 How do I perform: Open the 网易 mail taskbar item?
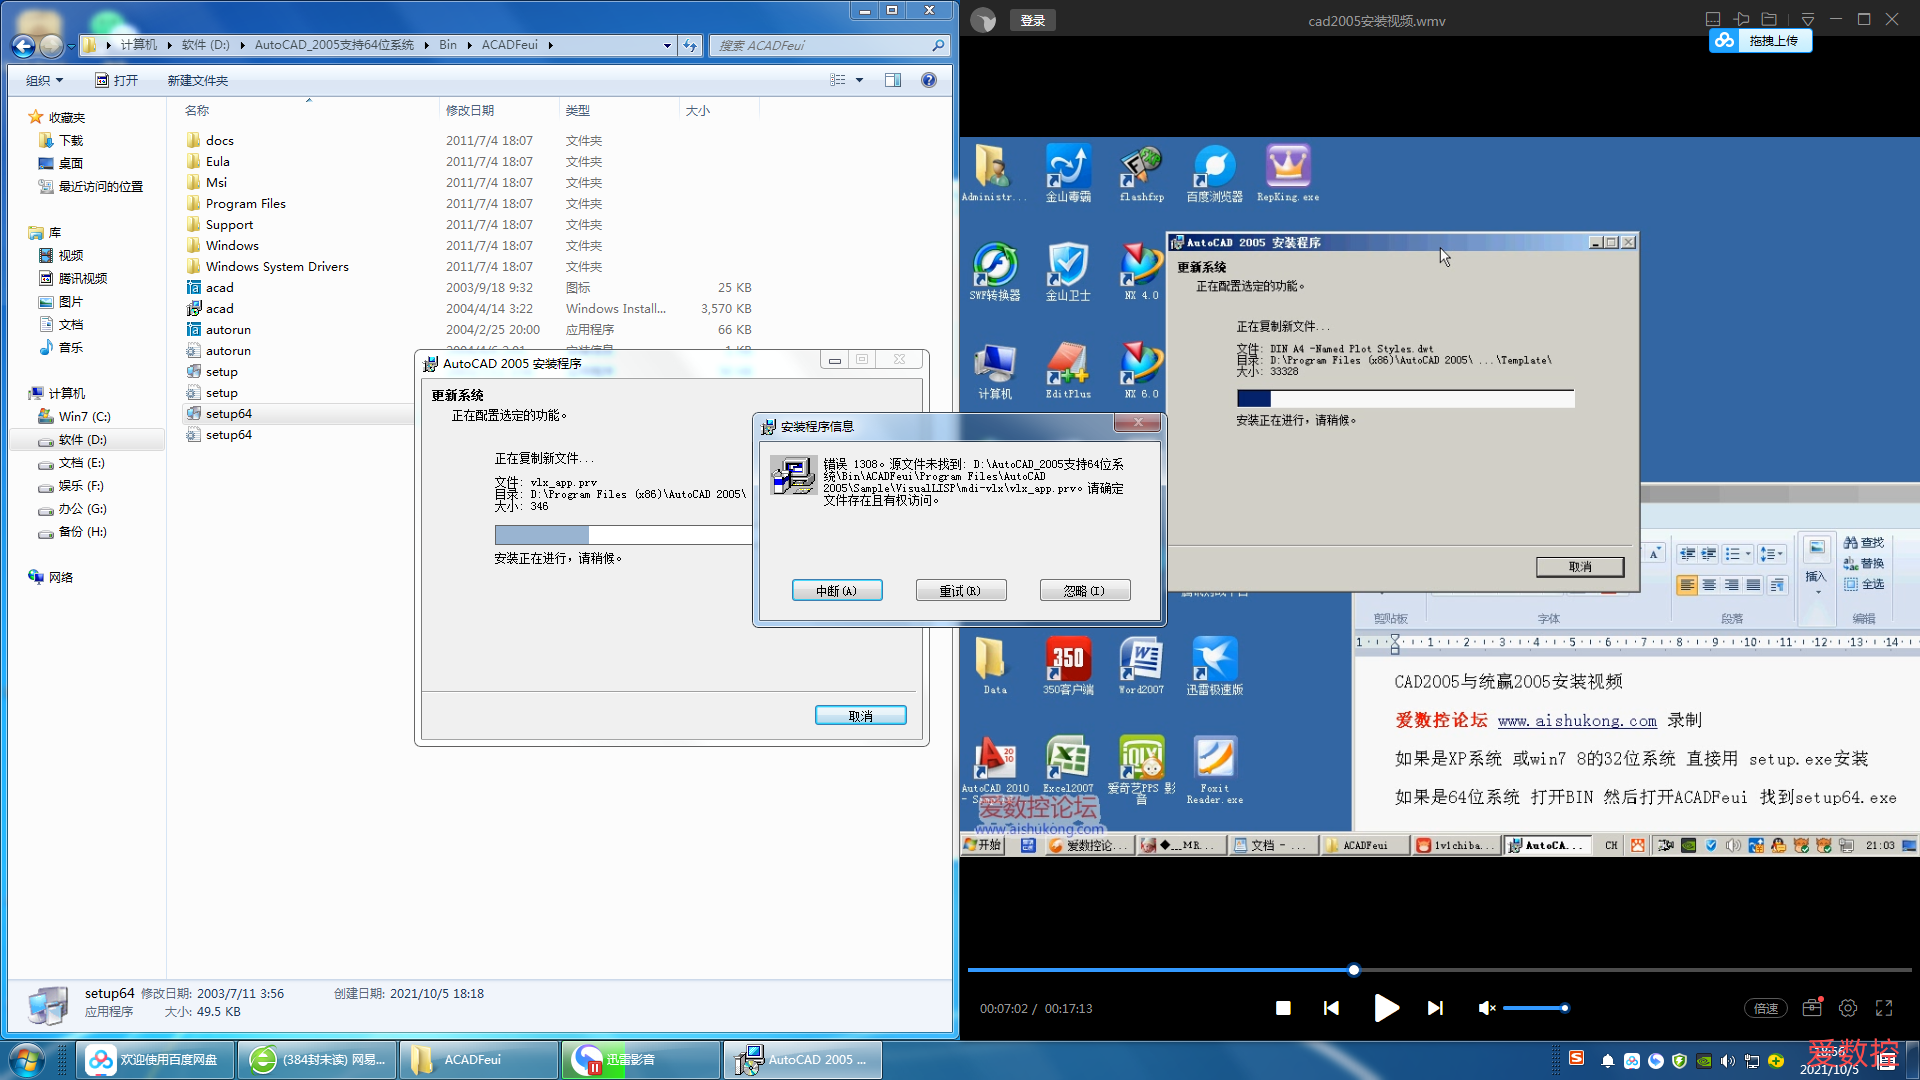[317, 1060]
